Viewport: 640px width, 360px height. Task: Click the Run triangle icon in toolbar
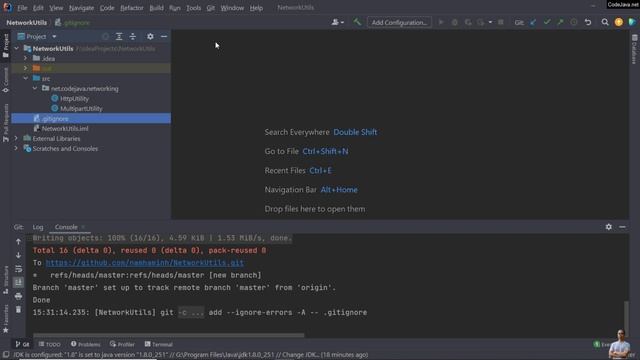tap(441, 22)
